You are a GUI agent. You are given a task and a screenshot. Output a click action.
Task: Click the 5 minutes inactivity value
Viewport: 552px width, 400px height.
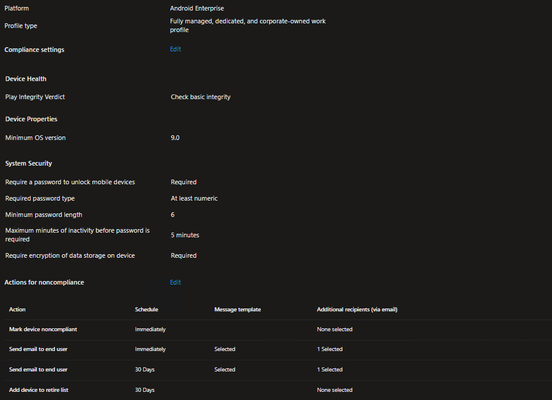click(x=185, y=235)
